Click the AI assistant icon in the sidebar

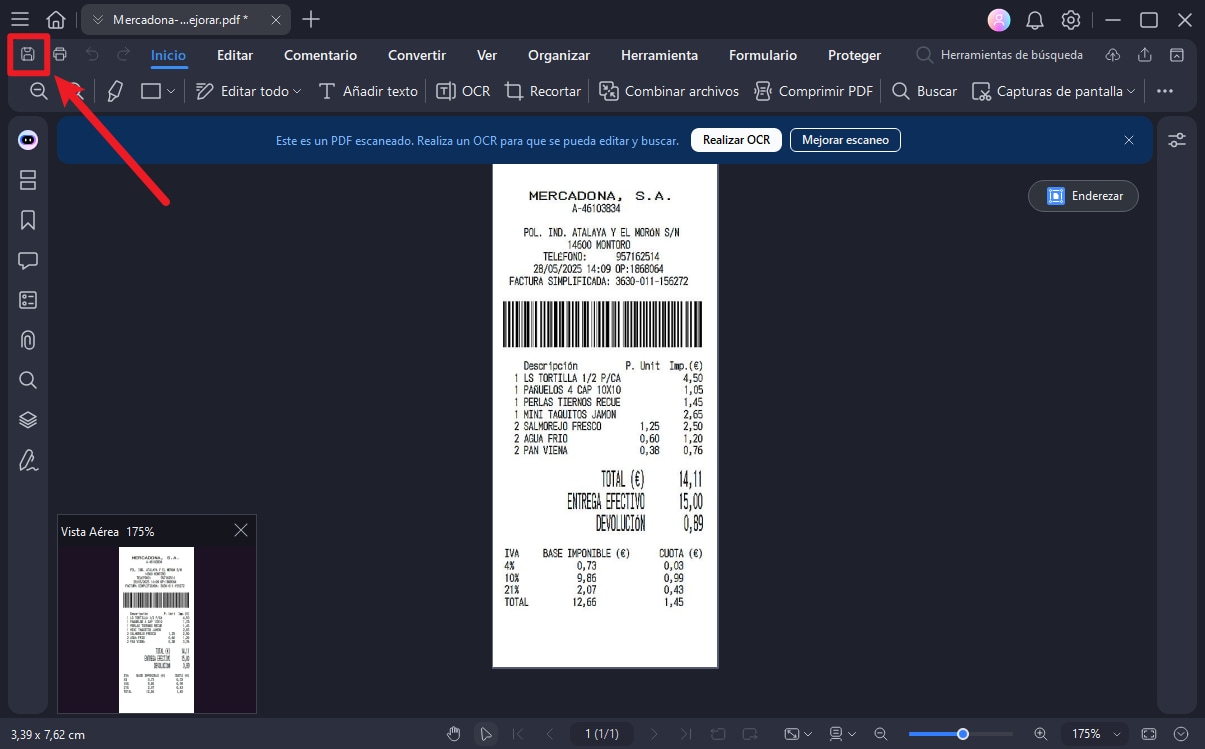[x=28, y=140]
